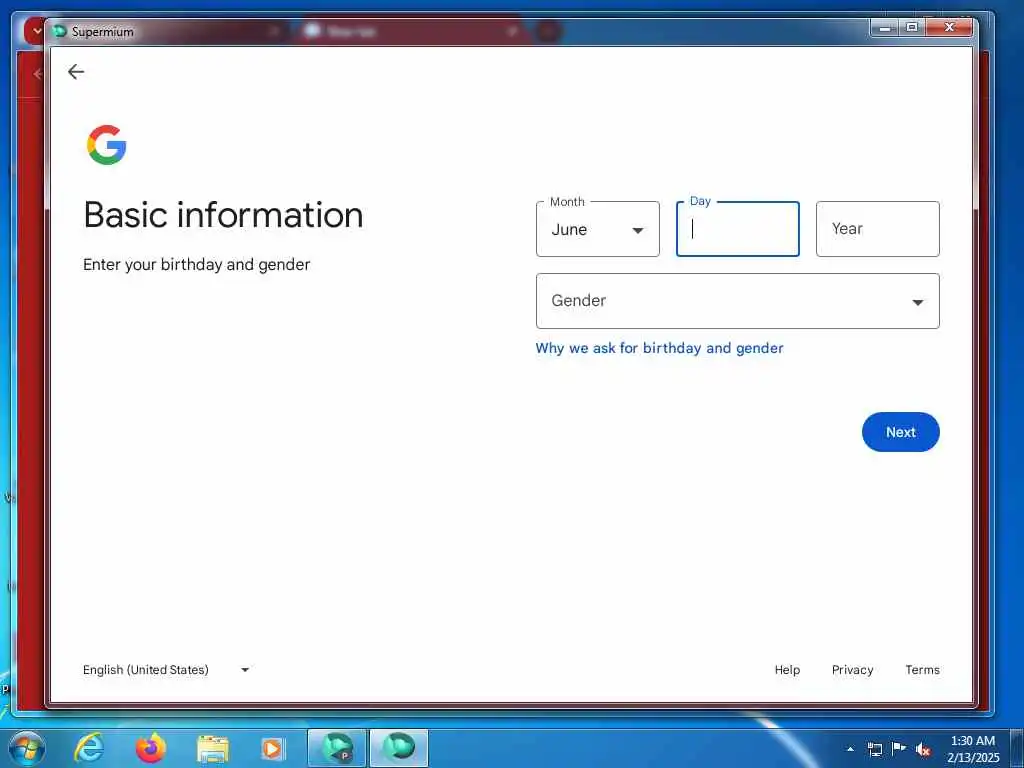Close the Supermium window
This screenshot has width=1024, height=768.
(950, 27)
